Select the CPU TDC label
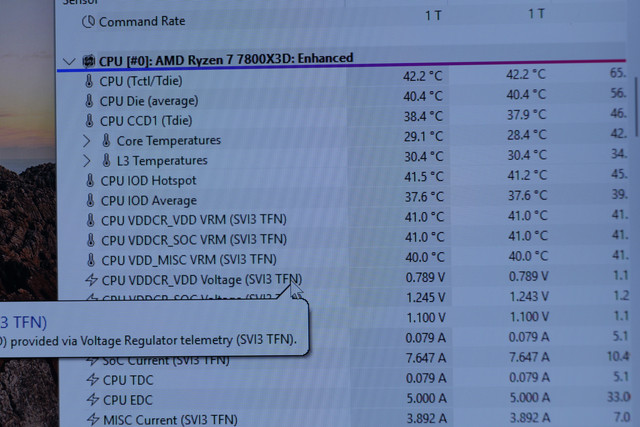The width and height of the screenshot is (640, 427). point(128,380)
